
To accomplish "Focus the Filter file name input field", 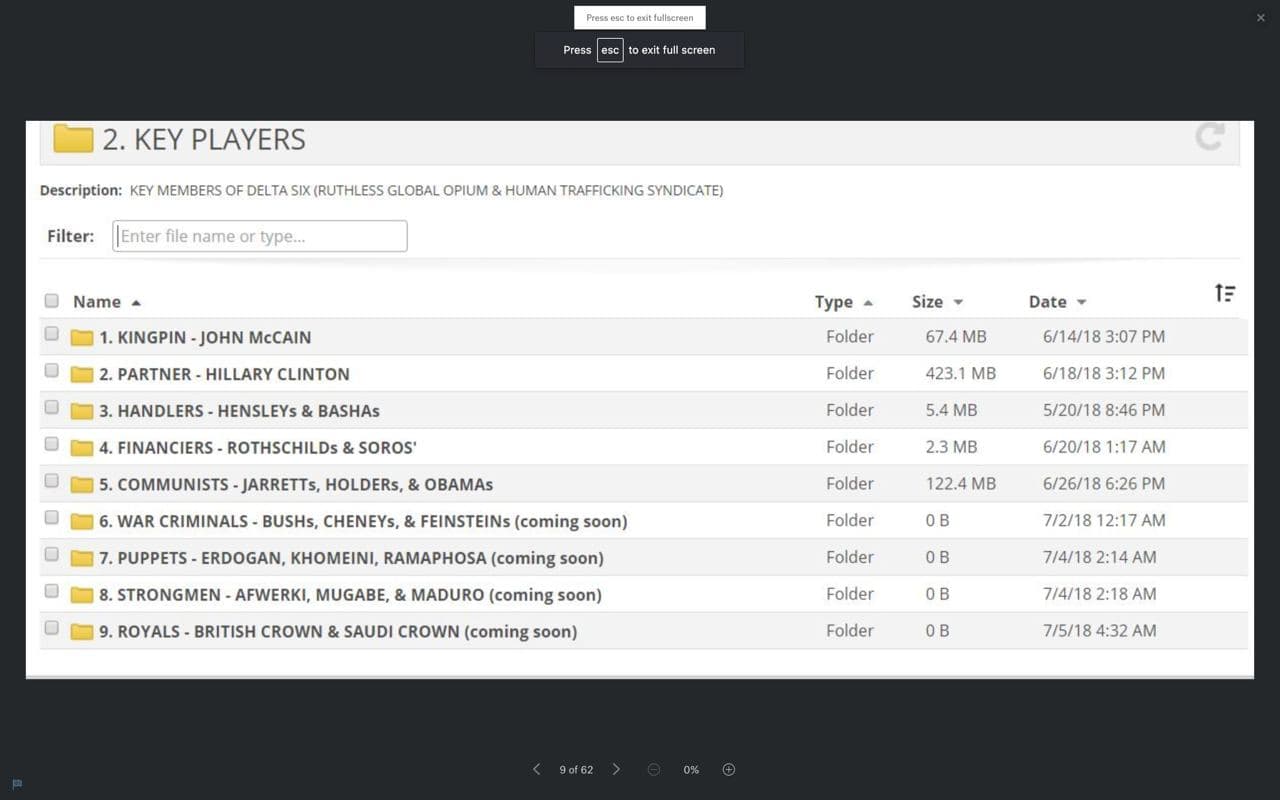I will coord(260,236).
